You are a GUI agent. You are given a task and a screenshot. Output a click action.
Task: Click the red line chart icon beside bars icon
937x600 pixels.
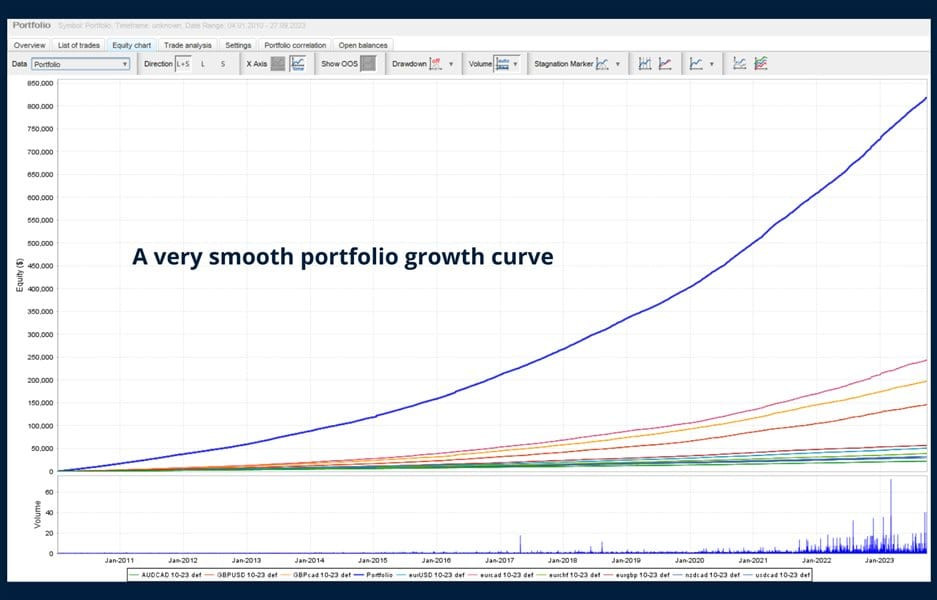(665, 64)
